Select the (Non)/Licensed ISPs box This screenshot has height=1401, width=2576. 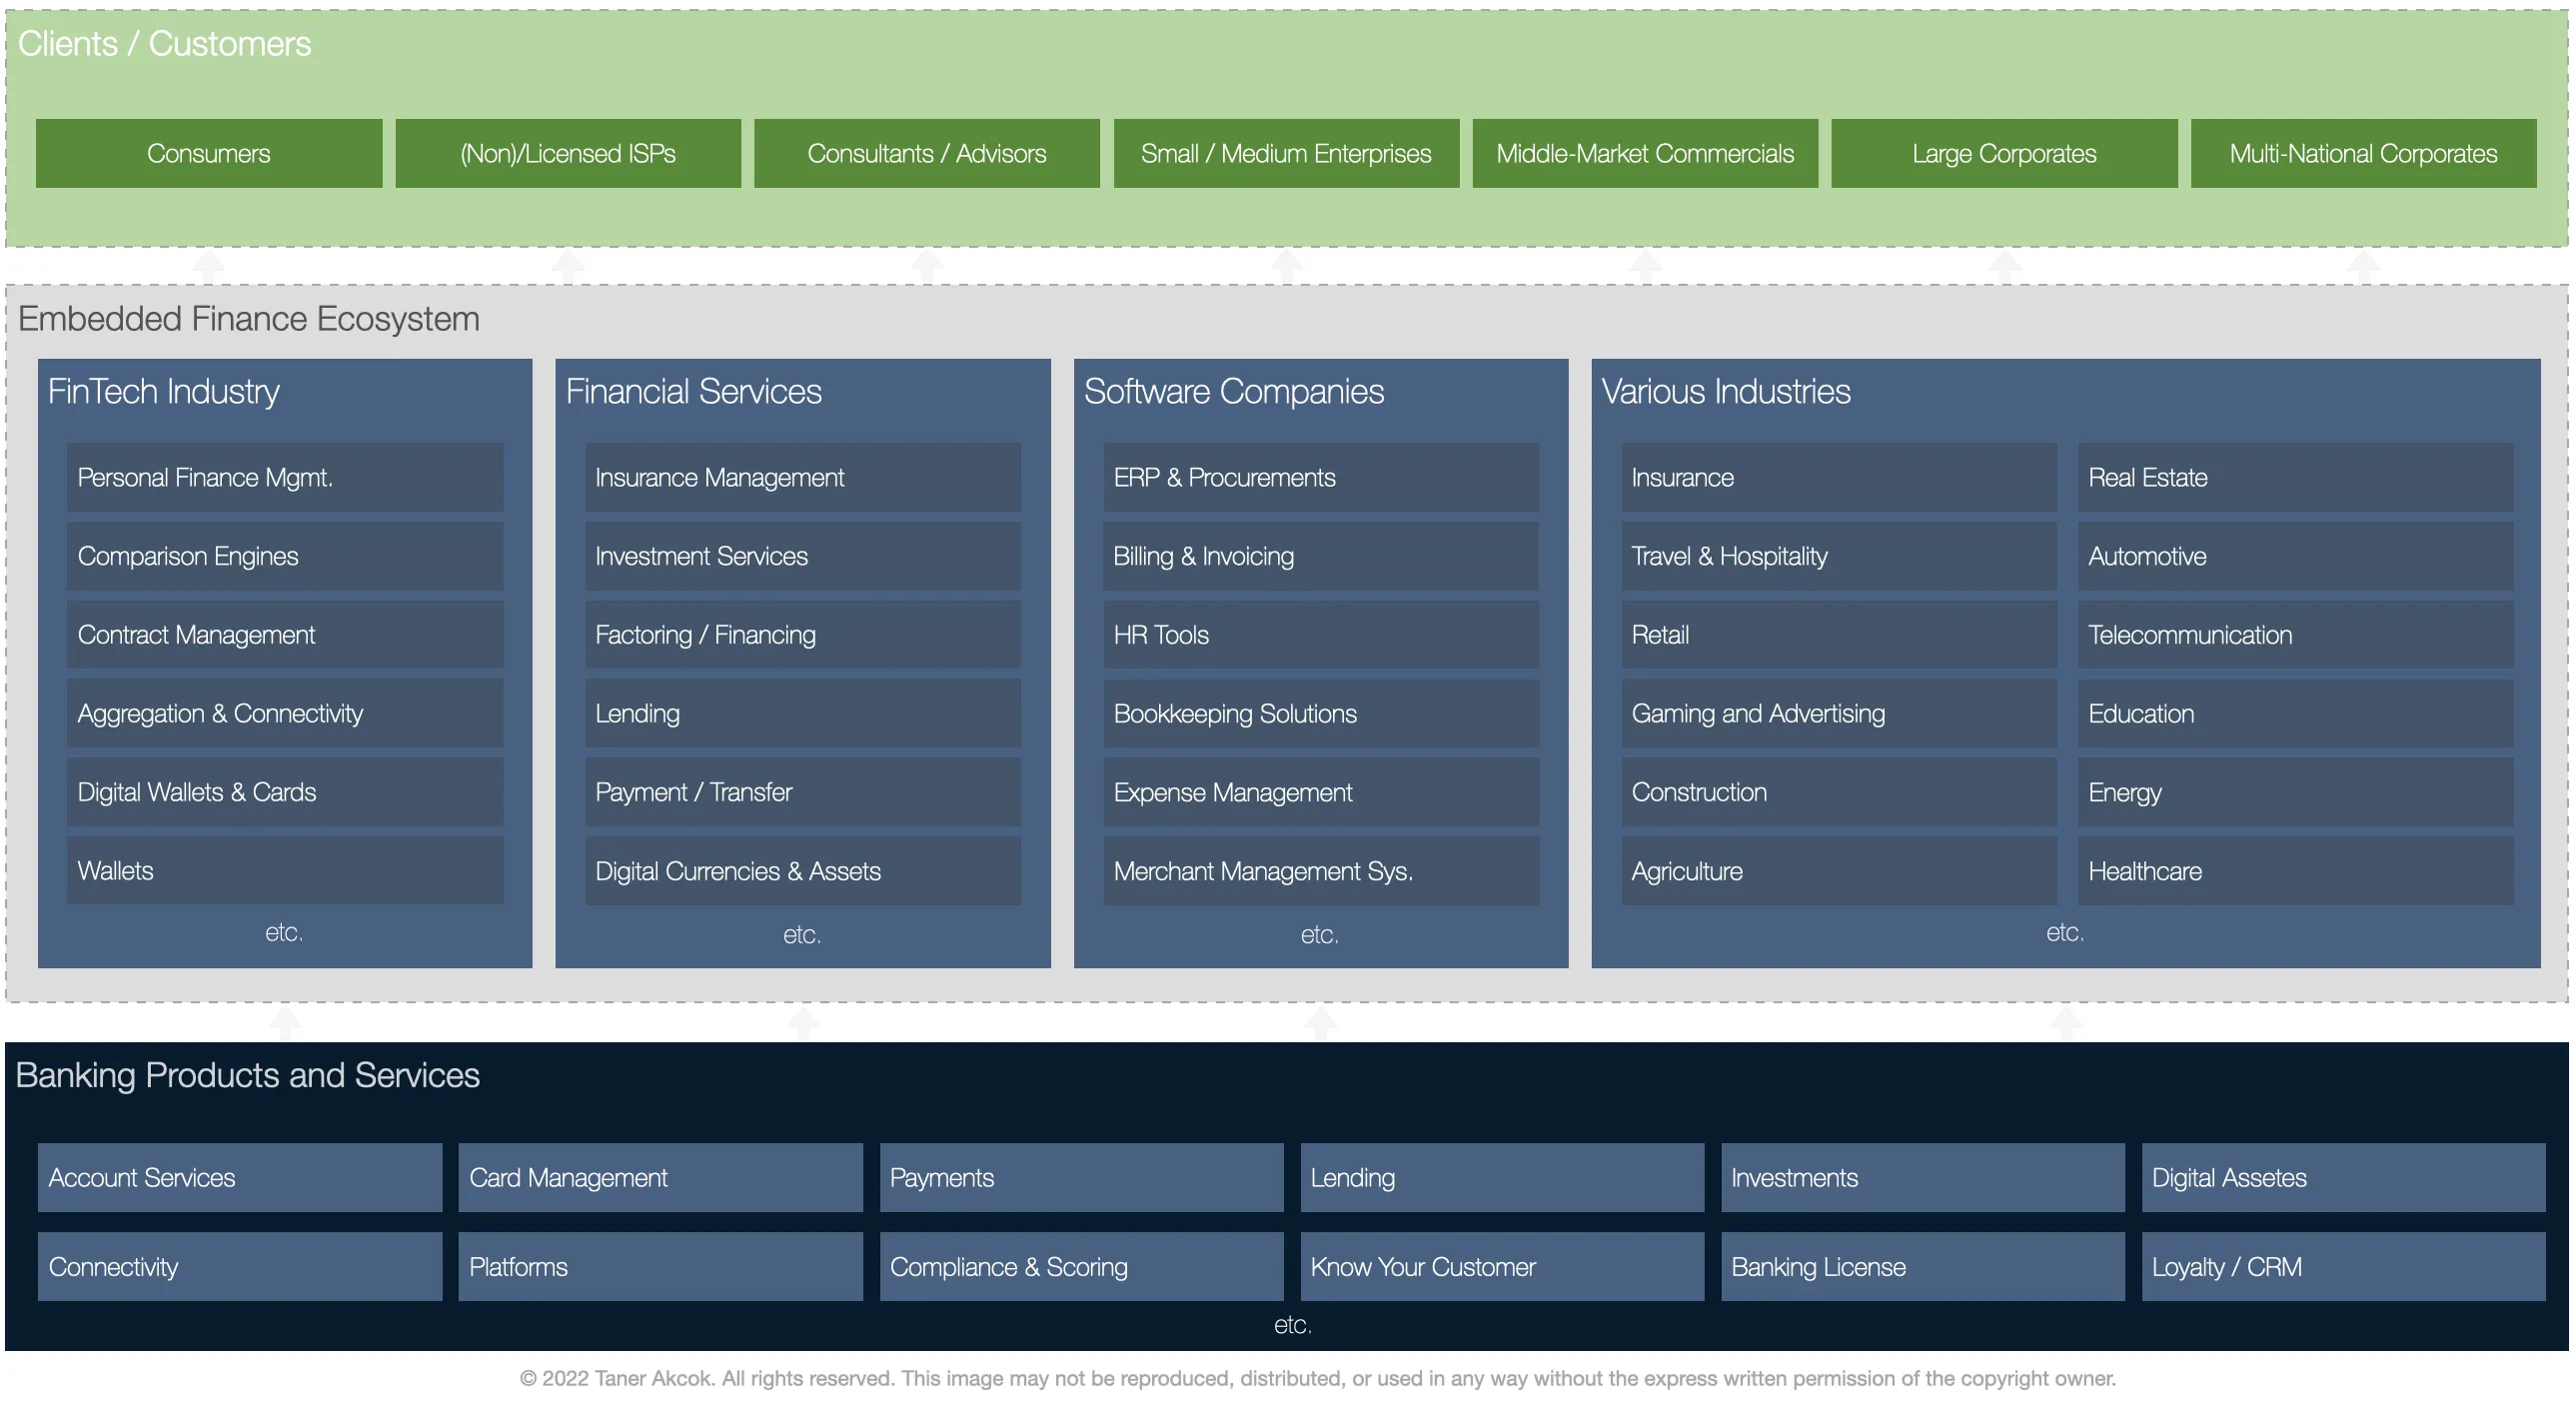tap(568, 153)
